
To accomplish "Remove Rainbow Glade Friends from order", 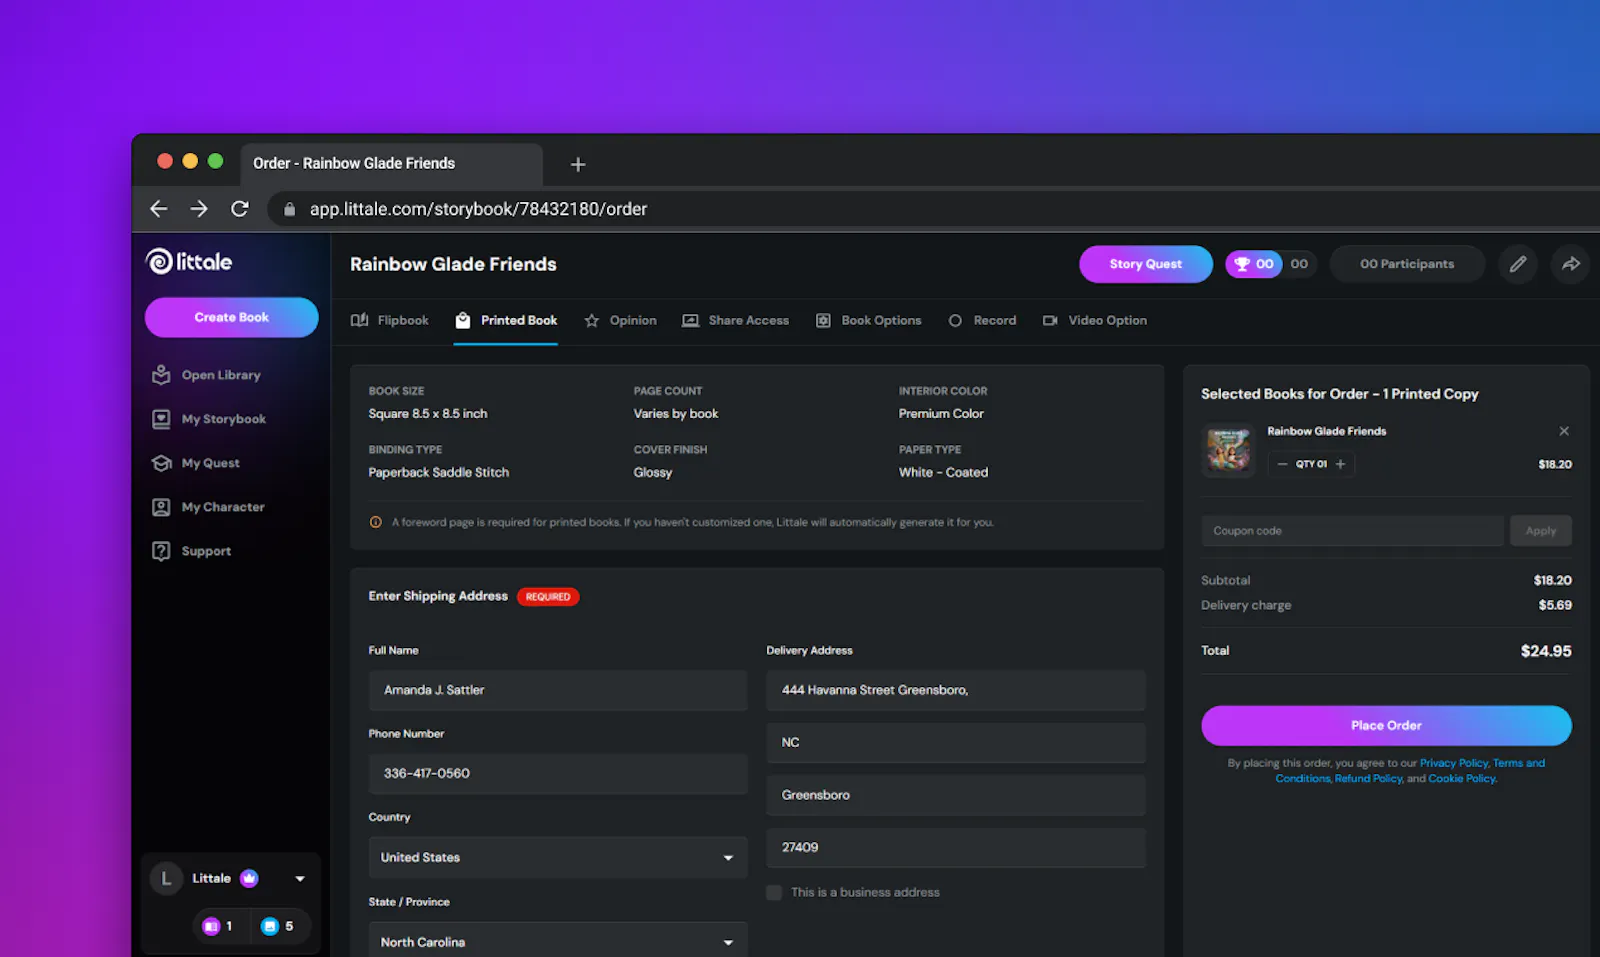I will point(1564,431).
